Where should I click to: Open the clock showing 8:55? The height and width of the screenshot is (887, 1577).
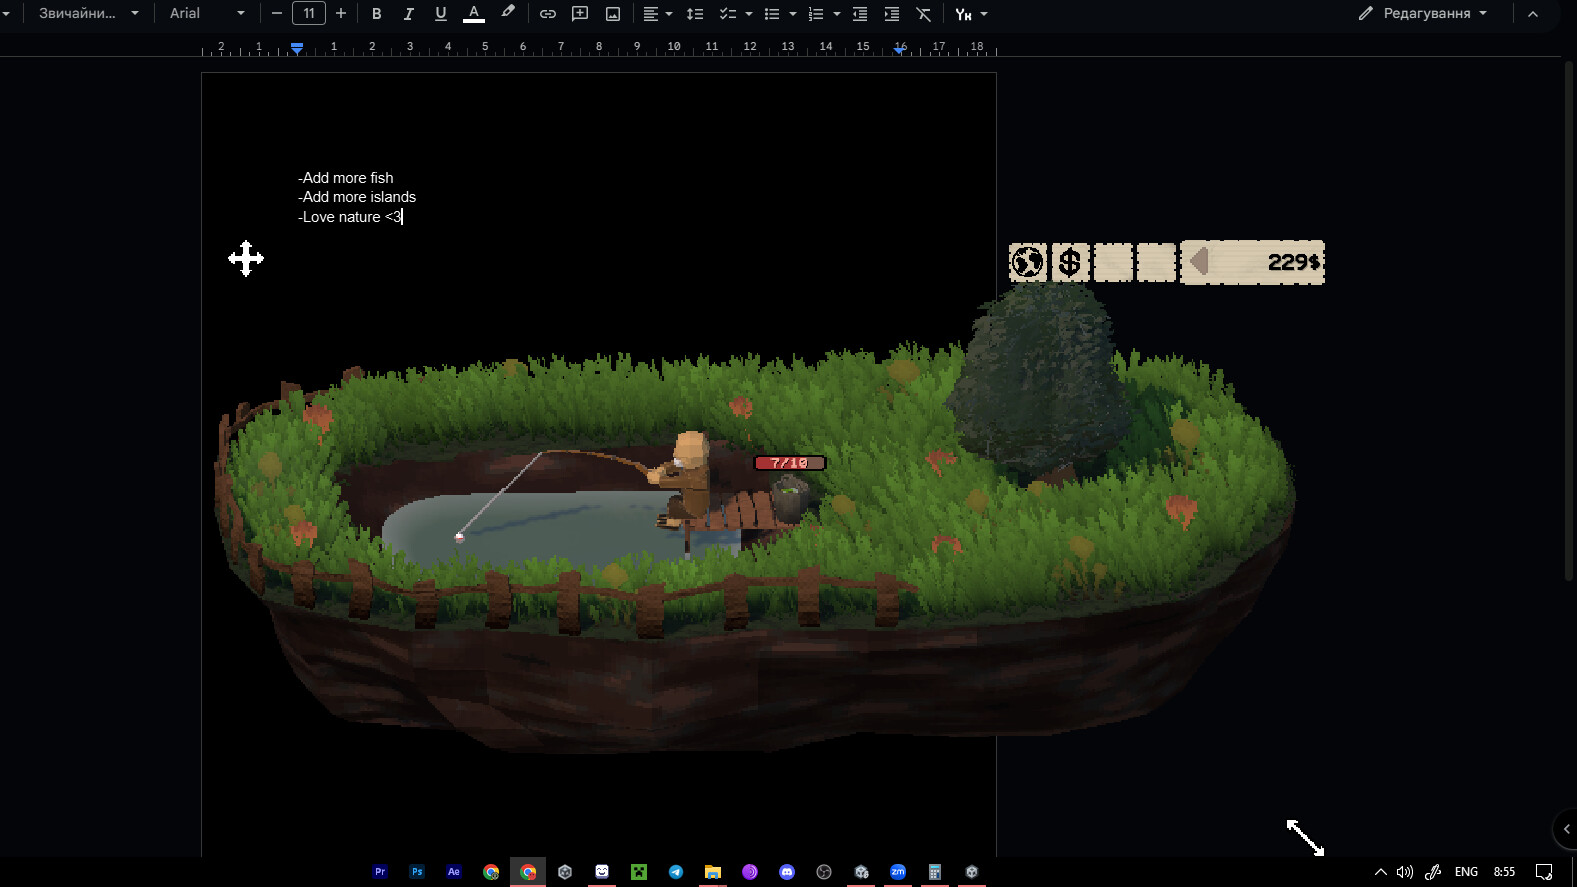[1504, 872]
